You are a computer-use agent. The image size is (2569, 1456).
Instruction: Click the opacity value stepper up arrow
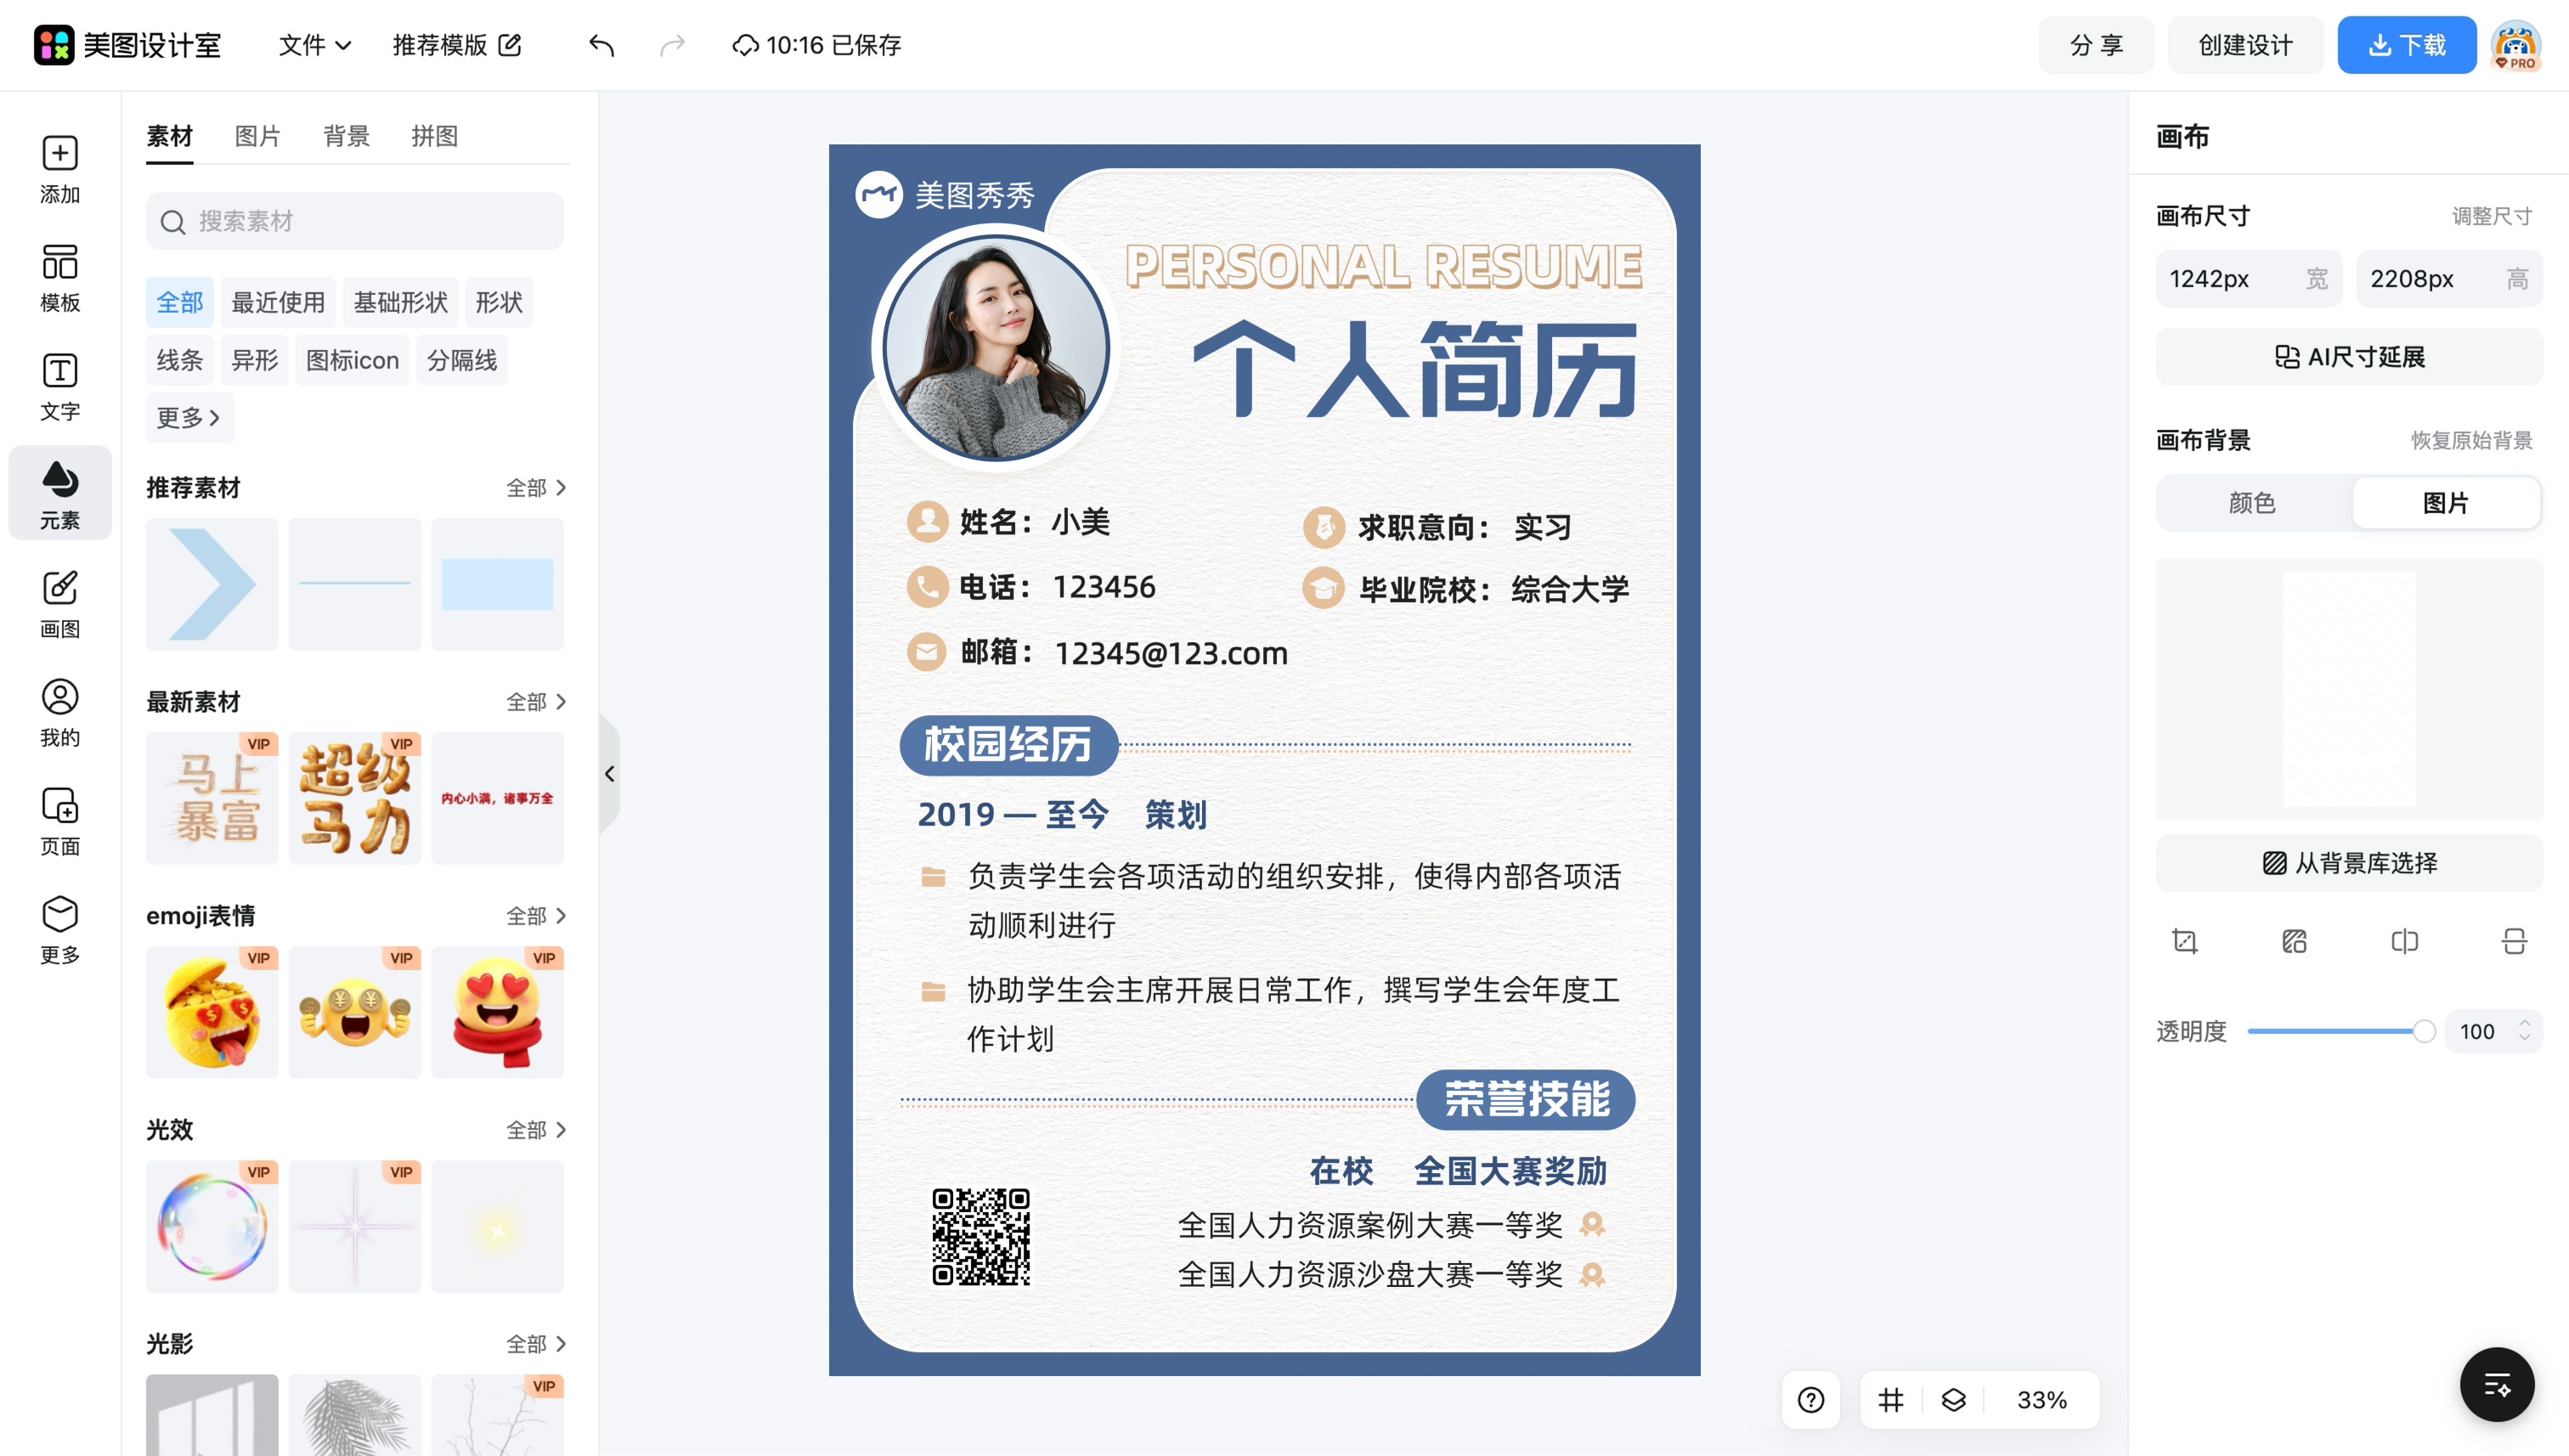(x=2524, y=1023)
